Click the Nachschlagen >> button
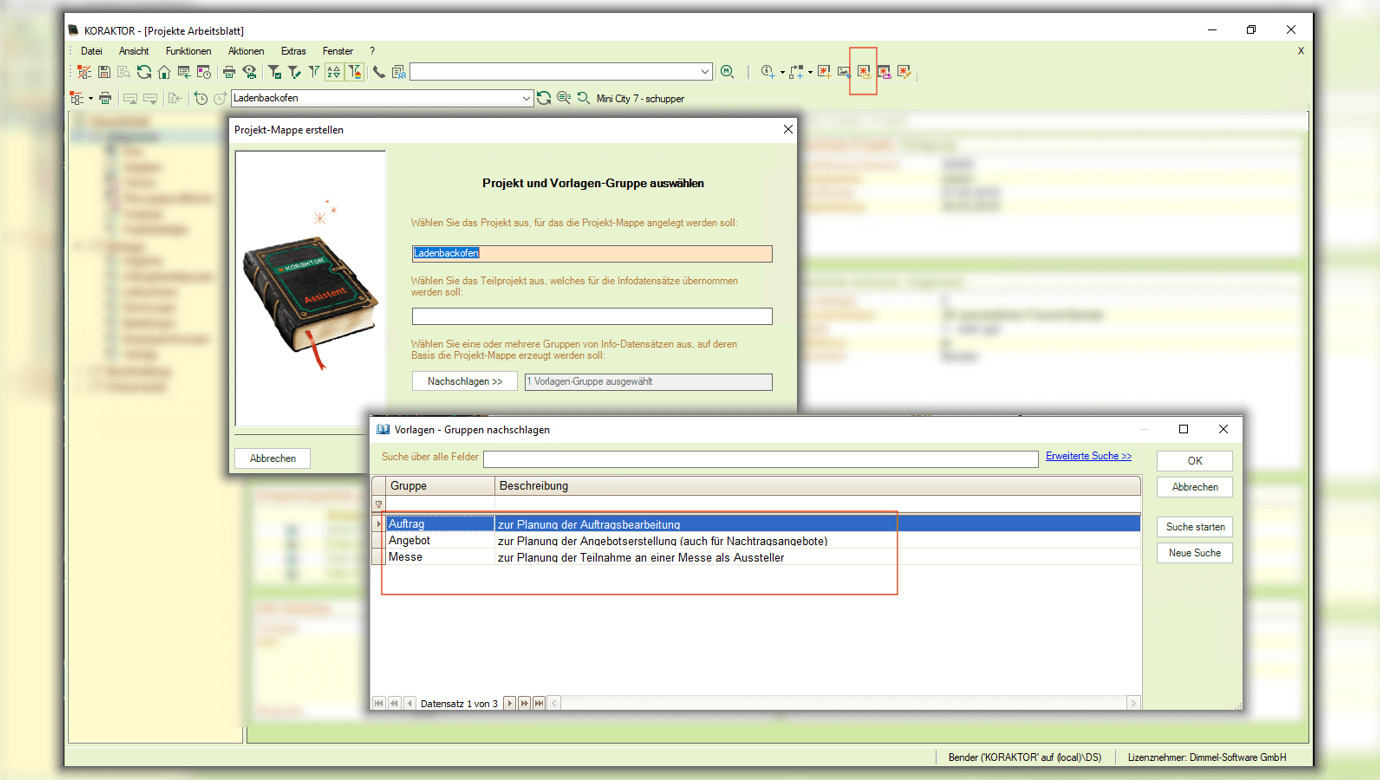The height and width of the screenshot is (780, 1380). click(x=464, y=381)
